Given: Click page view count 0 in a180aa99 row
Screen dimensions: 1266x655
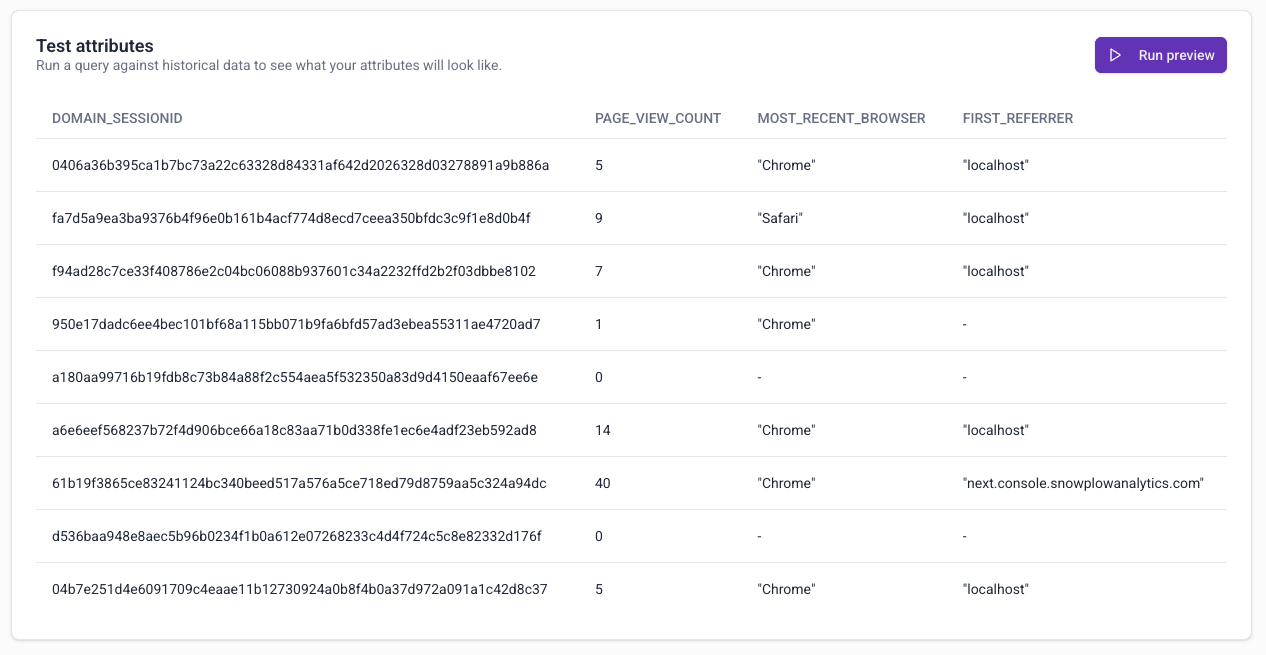Looking at the screenshot, I should point(599,377).
